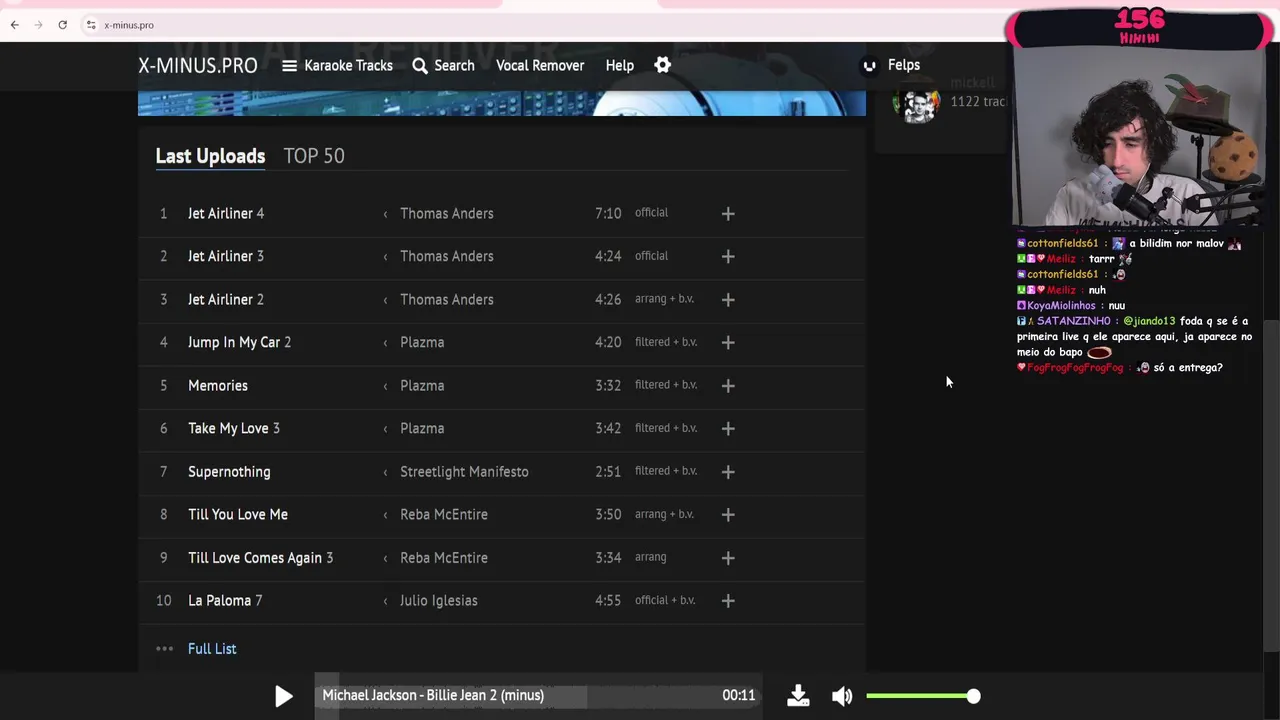Image resolution: width=1280 pixels, height=720 pixels.
Task: Expand chevron before Thomas Anders row 3
Action: pyautogui.click(x=385, y=299)
